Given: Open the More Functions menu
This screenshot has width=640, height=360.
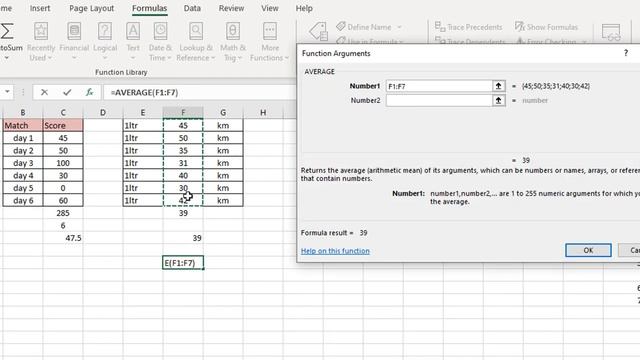Looking at the screenshot, I should 269,42.
